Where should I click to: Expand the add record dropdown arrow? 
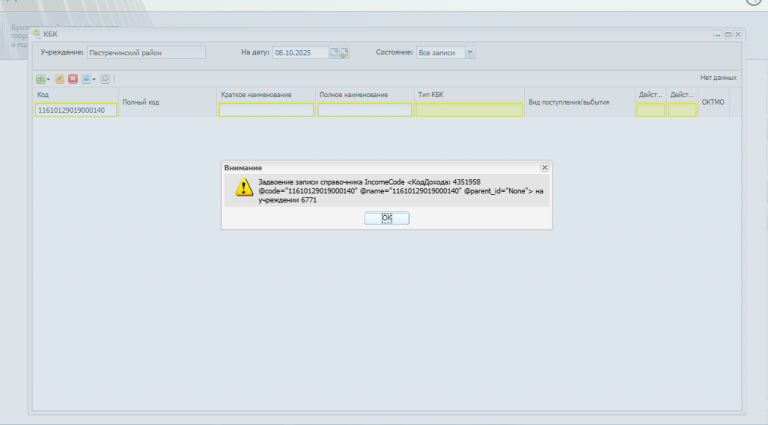48,79
